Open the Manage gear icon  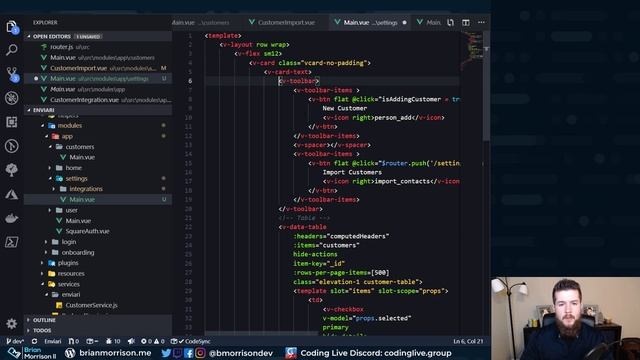click(x=12, y=324)
